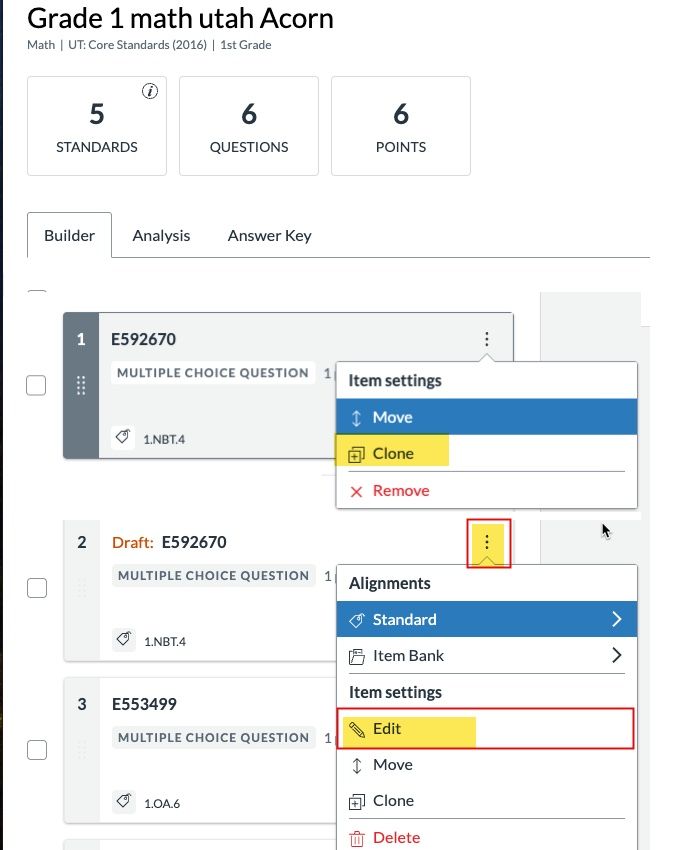Click the E553499 question title
The image size is (683, 850).
point(144,704)
